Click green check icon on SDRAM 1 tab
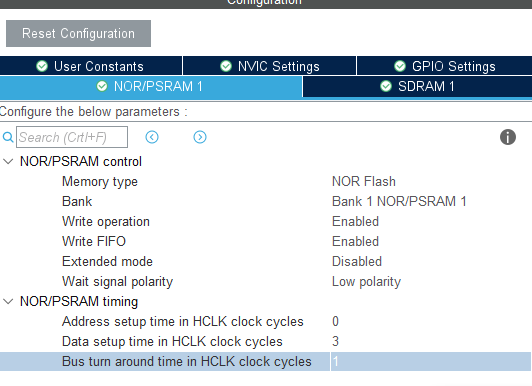Viewport: 532px width, 386px height. coord(386,86)
